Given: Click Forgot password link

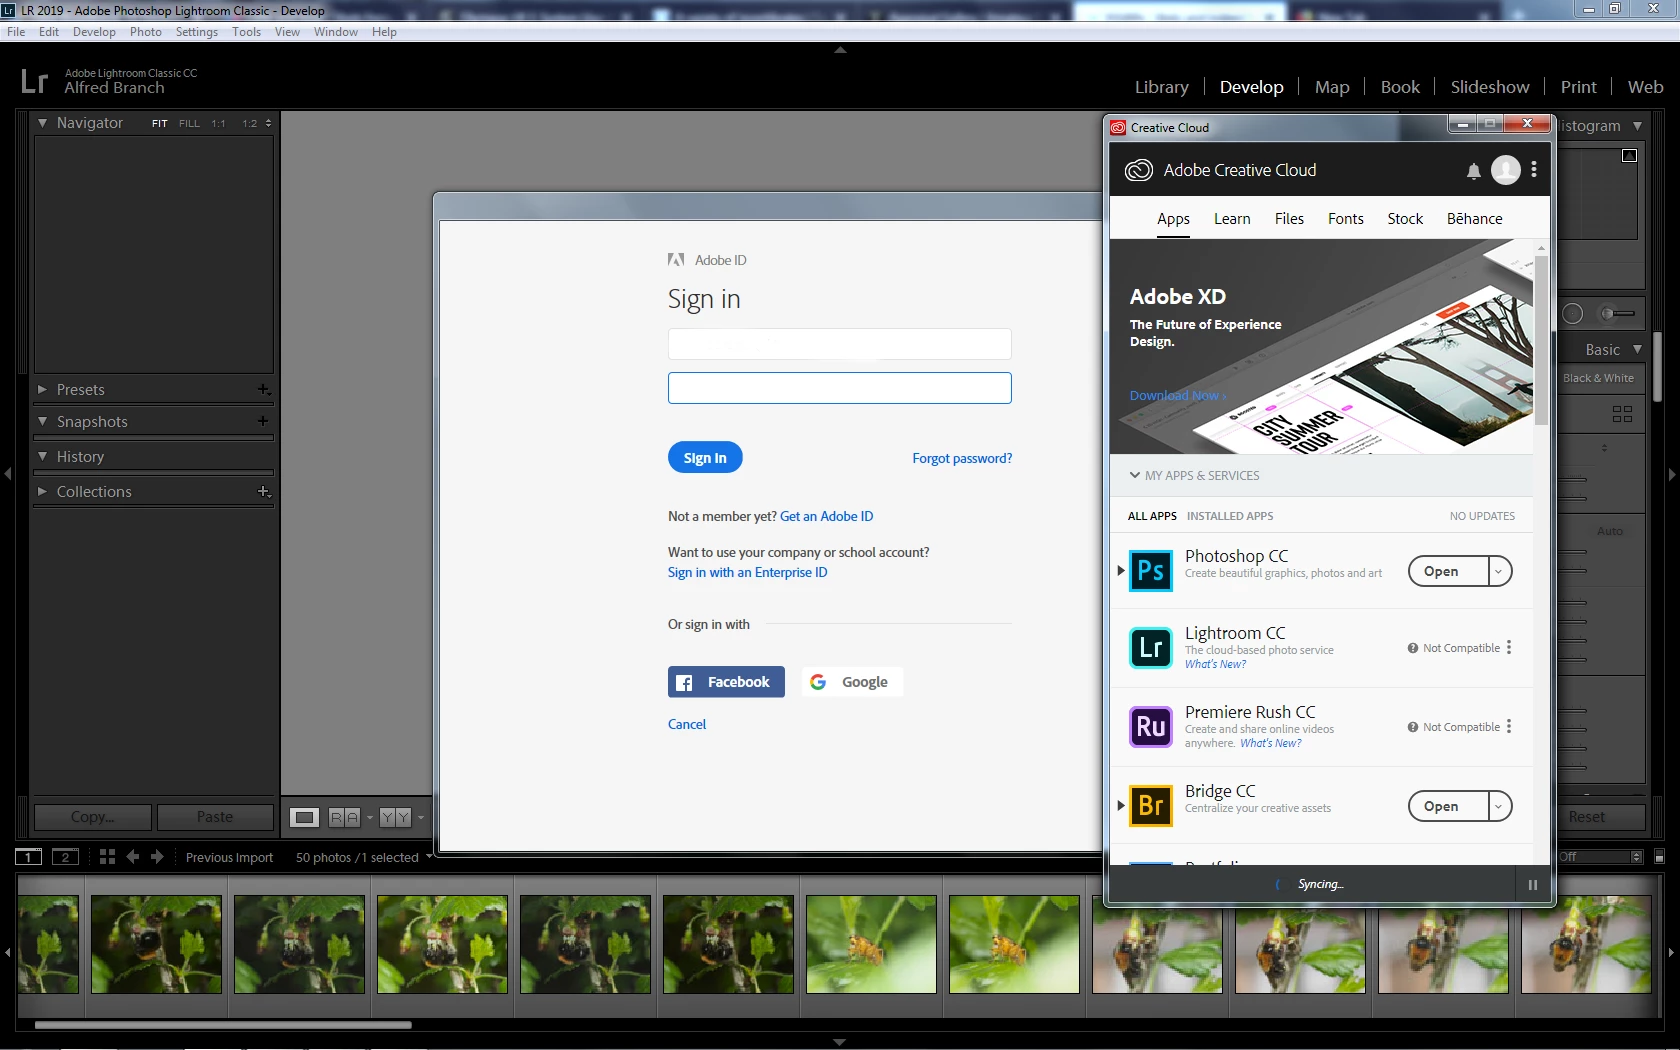Looking at the screenshot, I should 962,459.
